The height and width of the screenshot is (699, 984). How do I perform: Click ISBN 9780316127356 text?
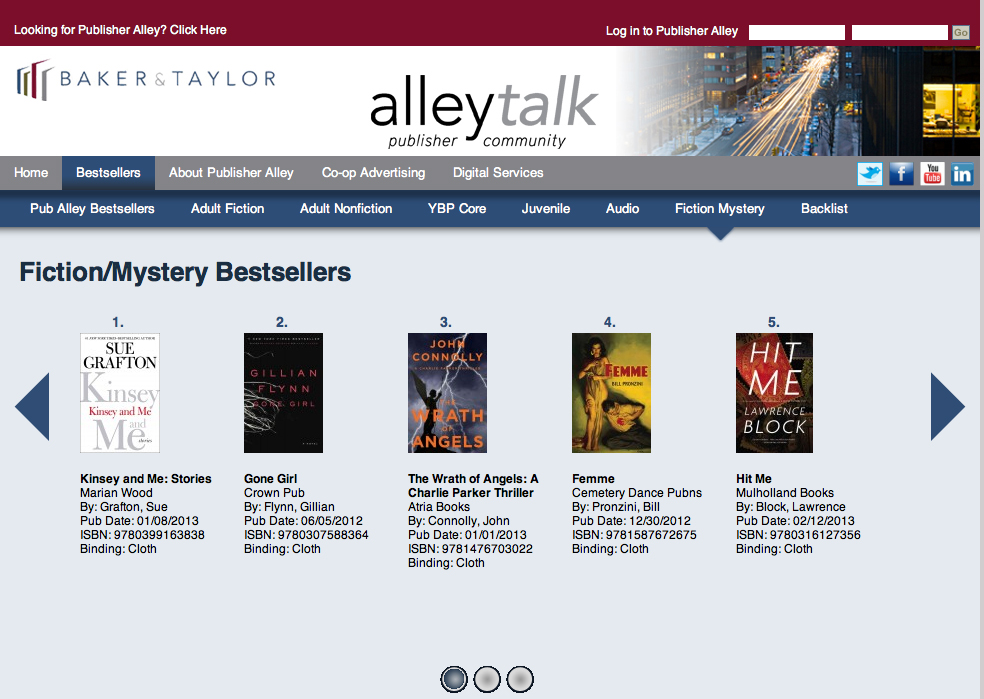[x=798, y=535]
